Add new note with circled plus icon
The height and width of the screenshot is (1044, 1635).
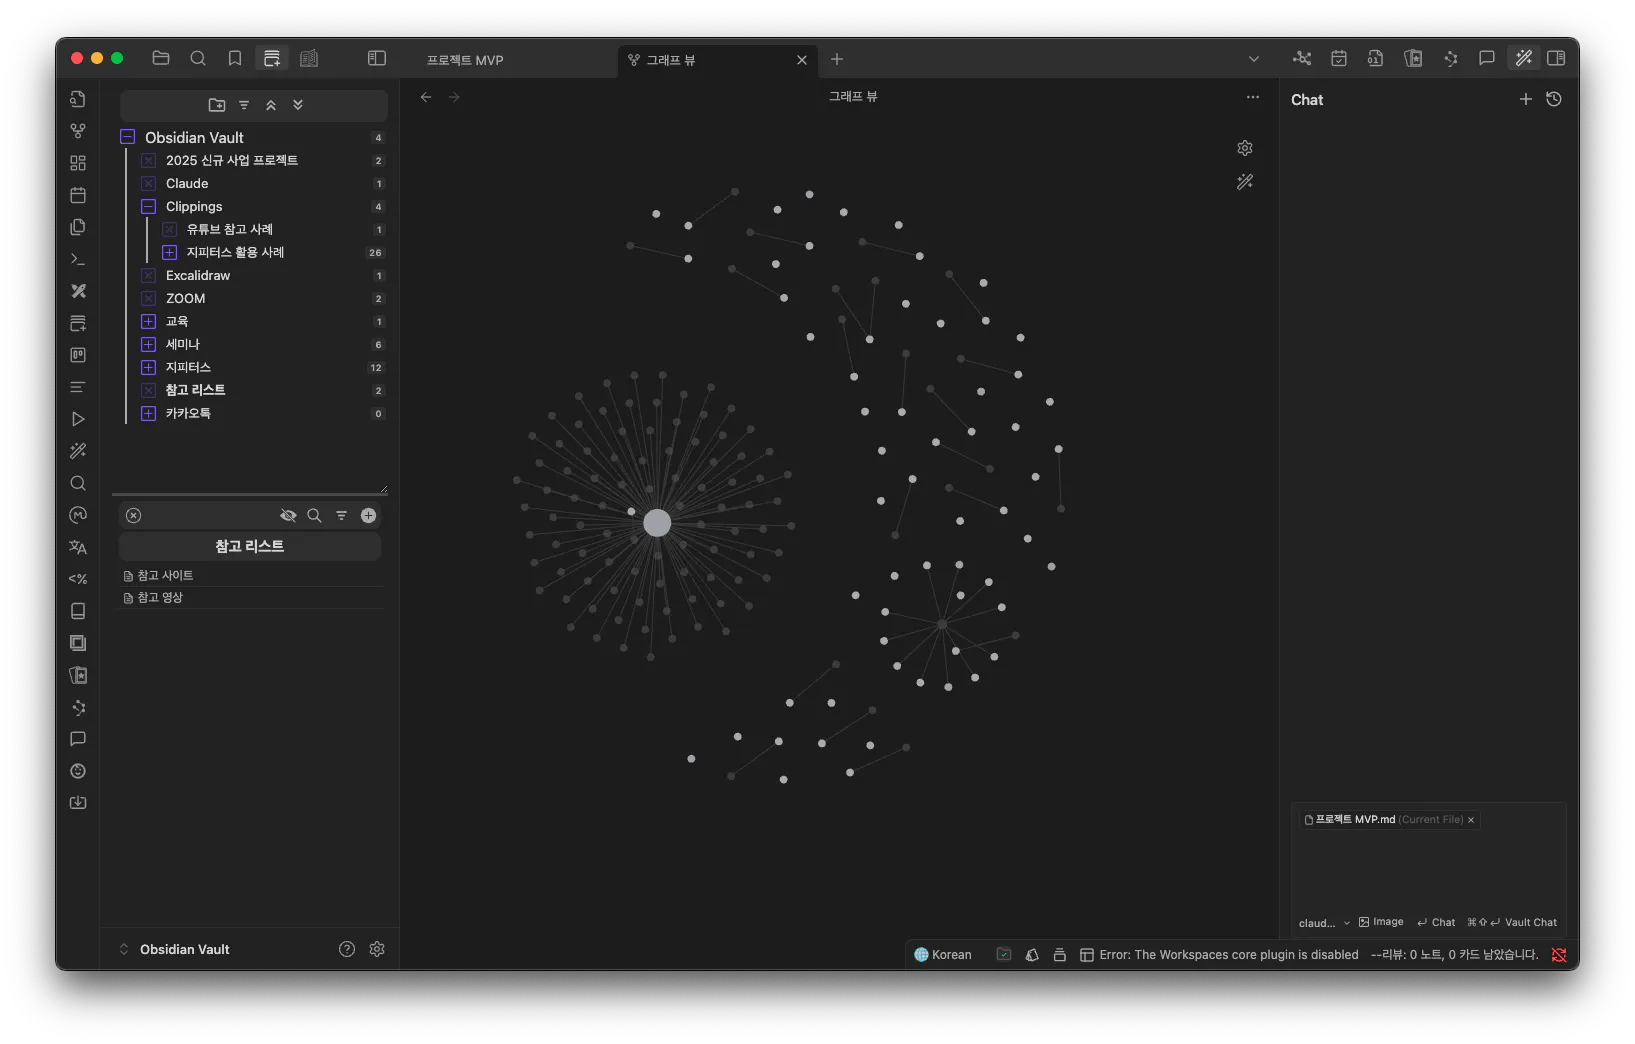pos(368,515)
